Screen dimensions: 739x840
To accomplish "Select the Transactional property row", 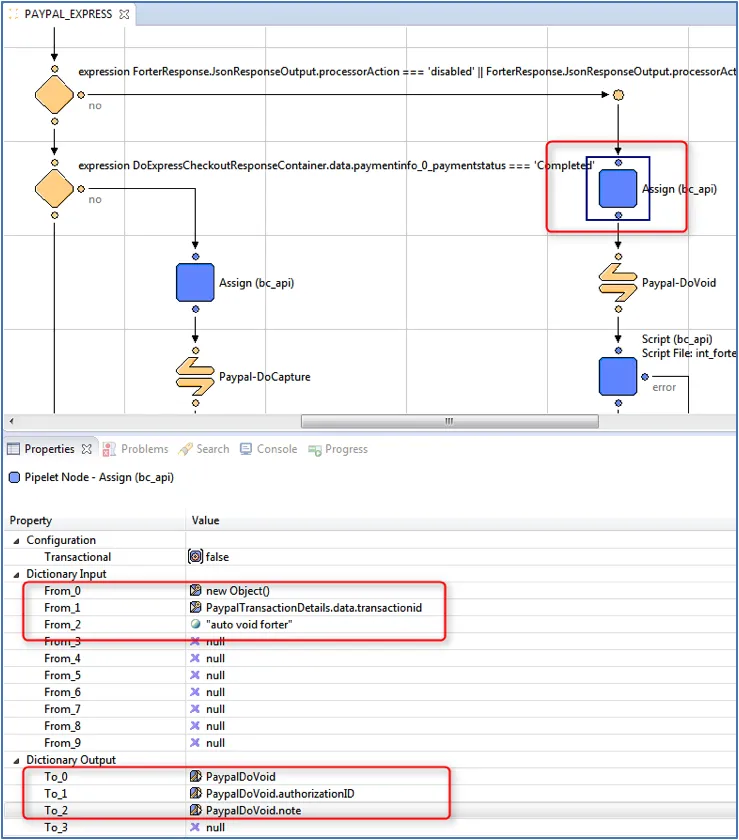I will click(x=370, y=557).
